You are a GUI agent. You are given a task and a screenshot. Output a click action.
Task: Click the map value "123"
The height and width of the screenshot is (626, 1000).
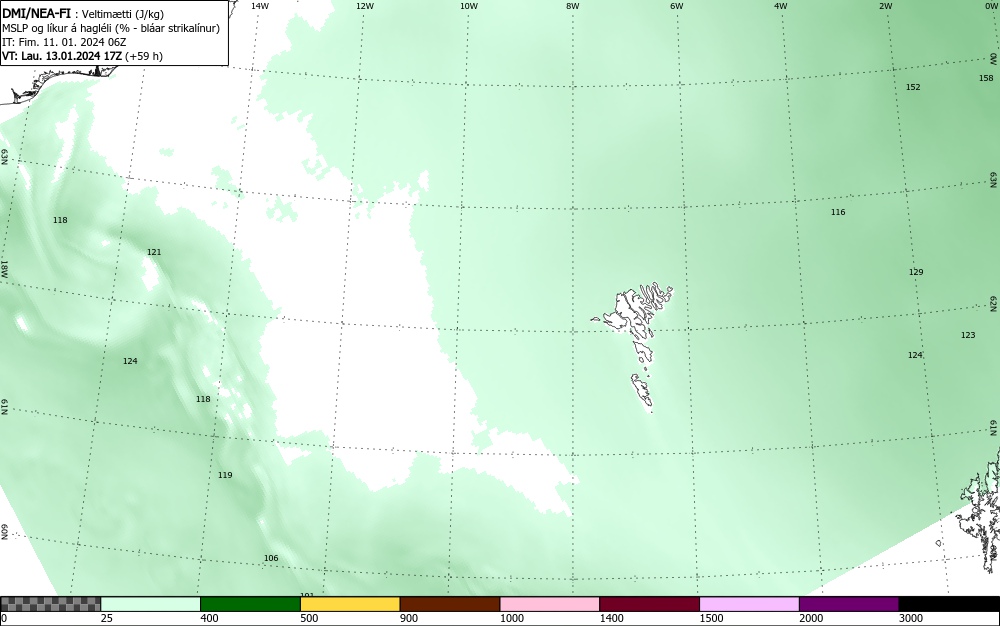[968, 335]
